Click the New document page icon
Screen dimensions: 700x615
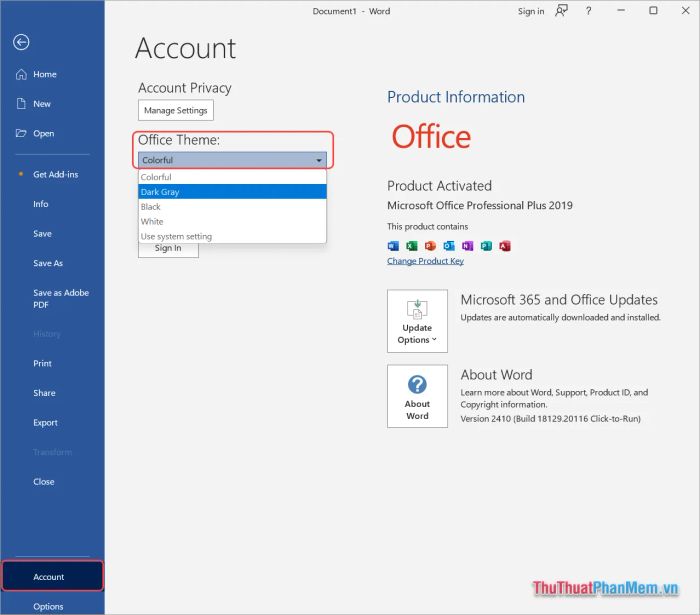pyautogui.click(x=21, y=104)
